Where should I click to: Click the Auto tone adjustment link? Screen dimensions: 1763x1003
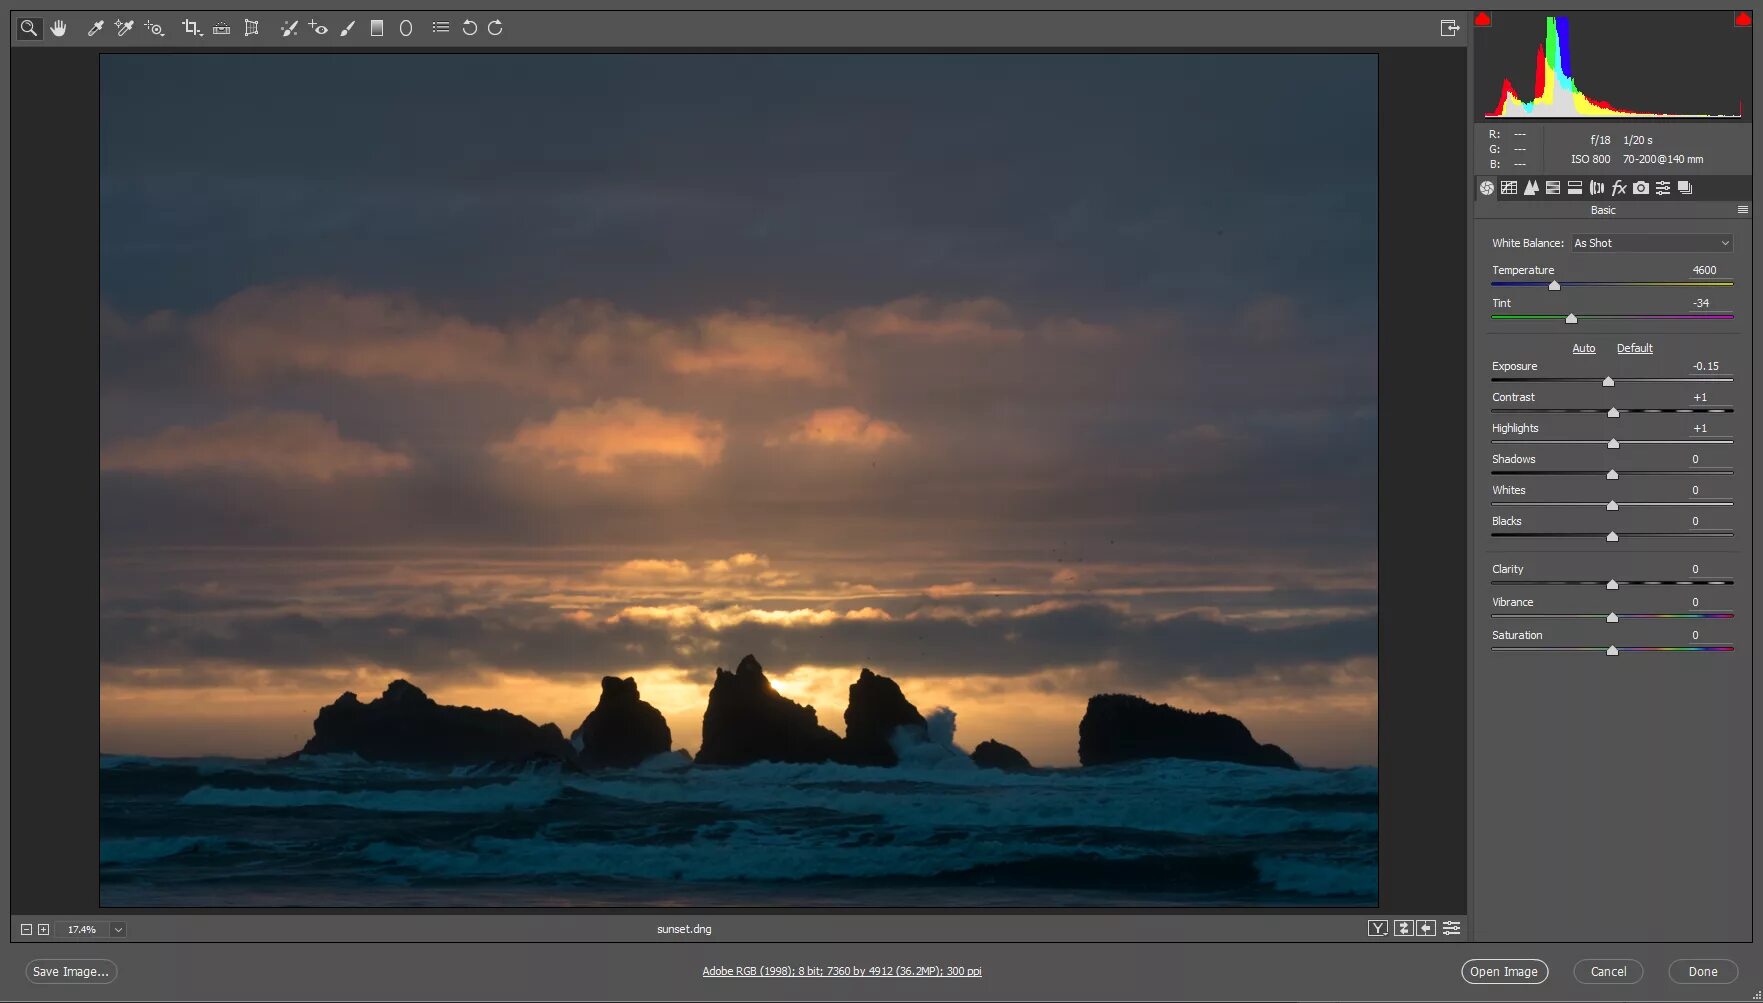pos(1584,348)
